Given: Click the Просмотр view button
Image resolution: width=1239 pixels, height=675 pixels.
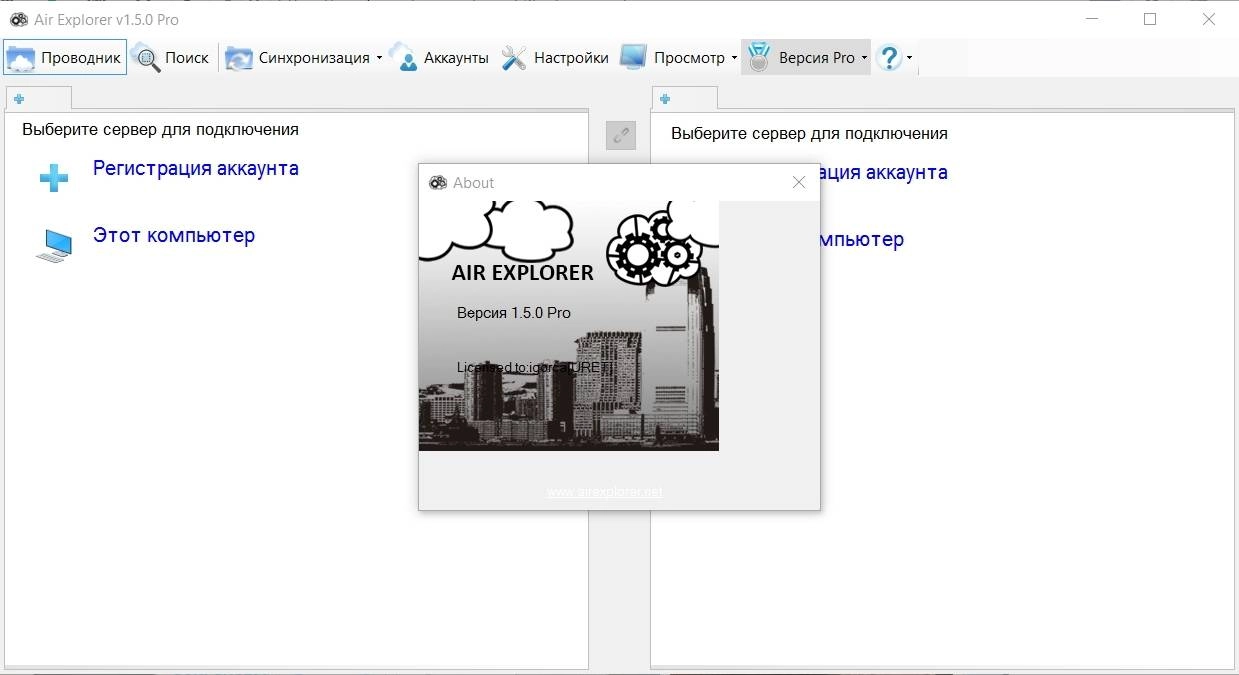Looking at the screenshot, I should (673, 58).
